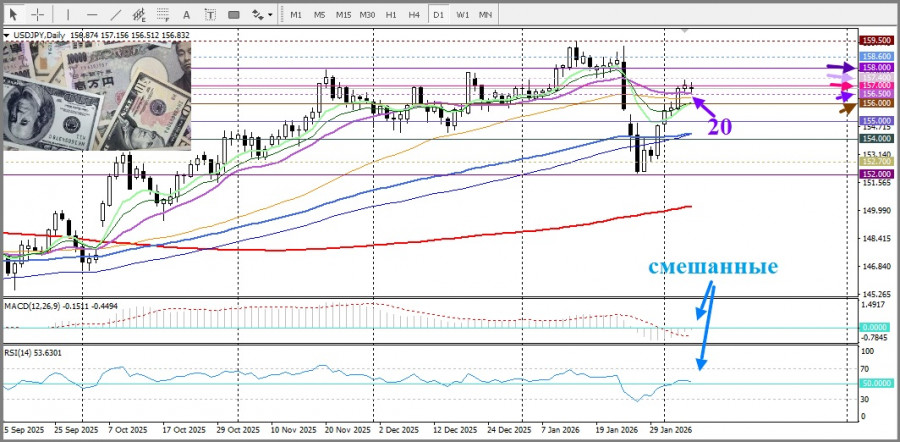Click the RSI(14) indicator label
This screenshot has height=442, width=900.
tap(38, 351)
